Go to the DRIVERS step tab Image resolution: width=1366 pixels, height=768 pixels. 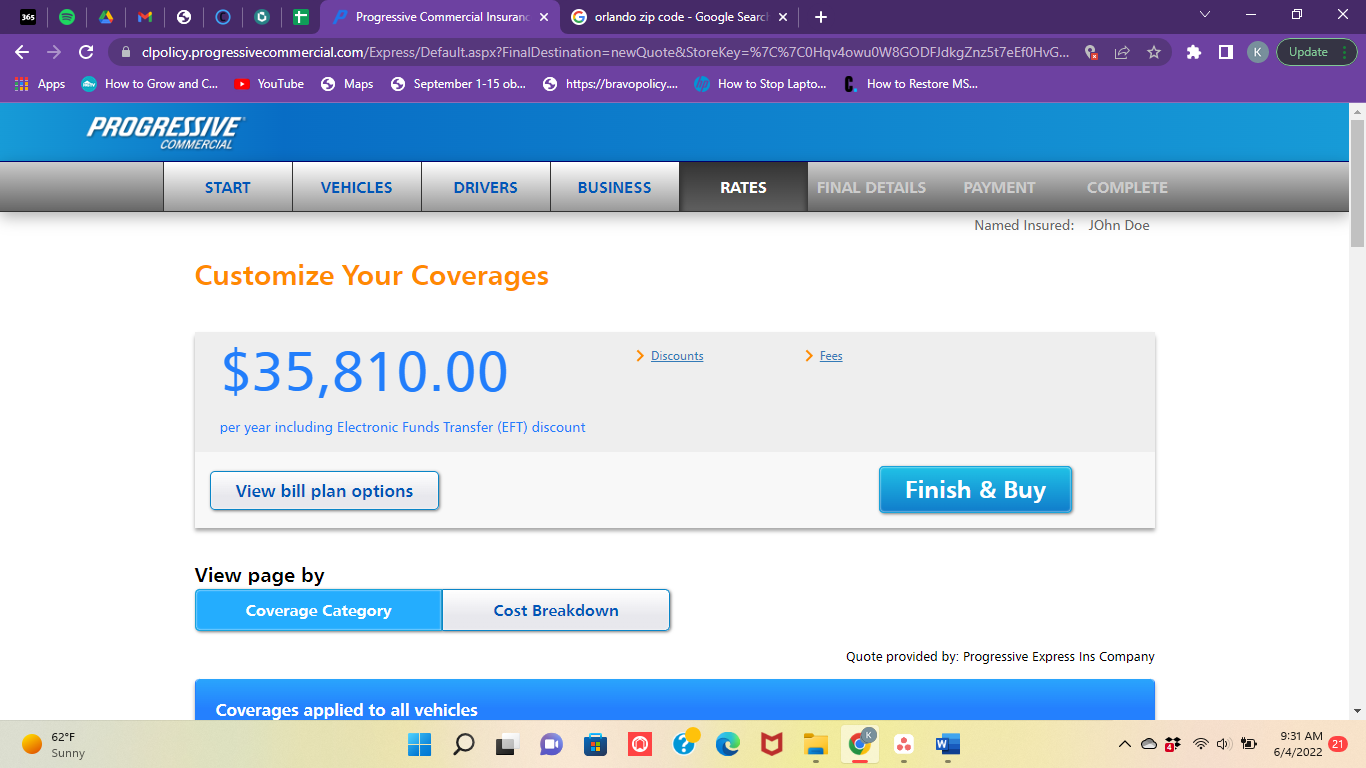coord(486,187)
